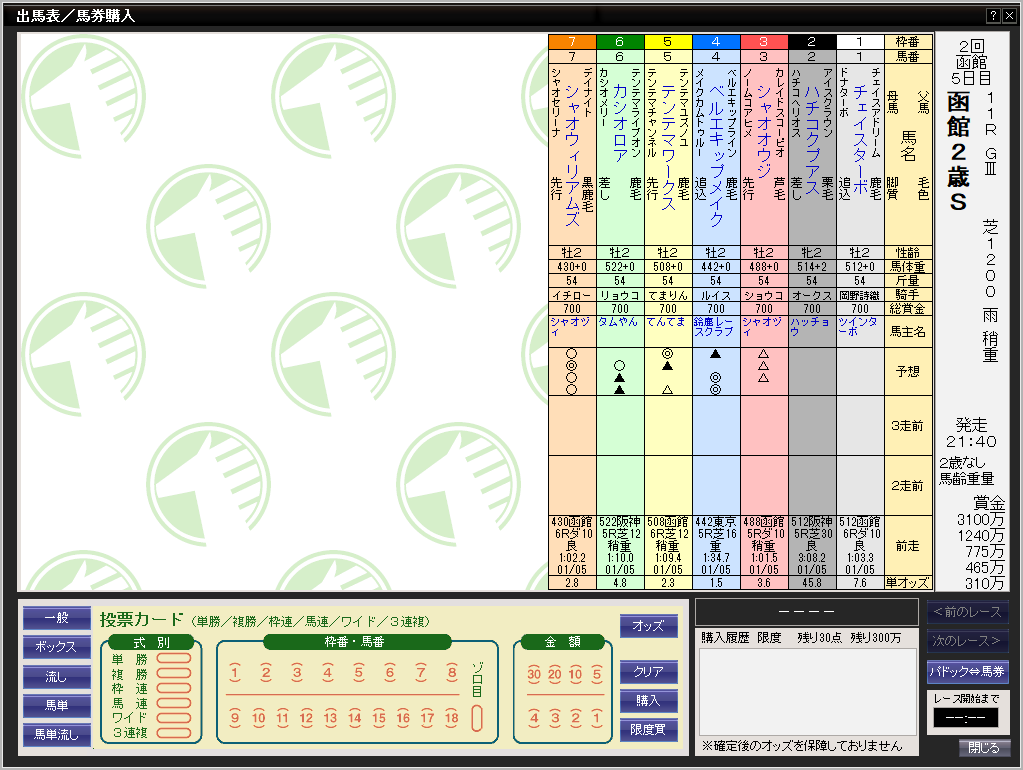The height and width of the screenshot is (770, 1023).
Task: Mark horse number 8 in 枠番・馬番
Action: click(x=451, y=673)
